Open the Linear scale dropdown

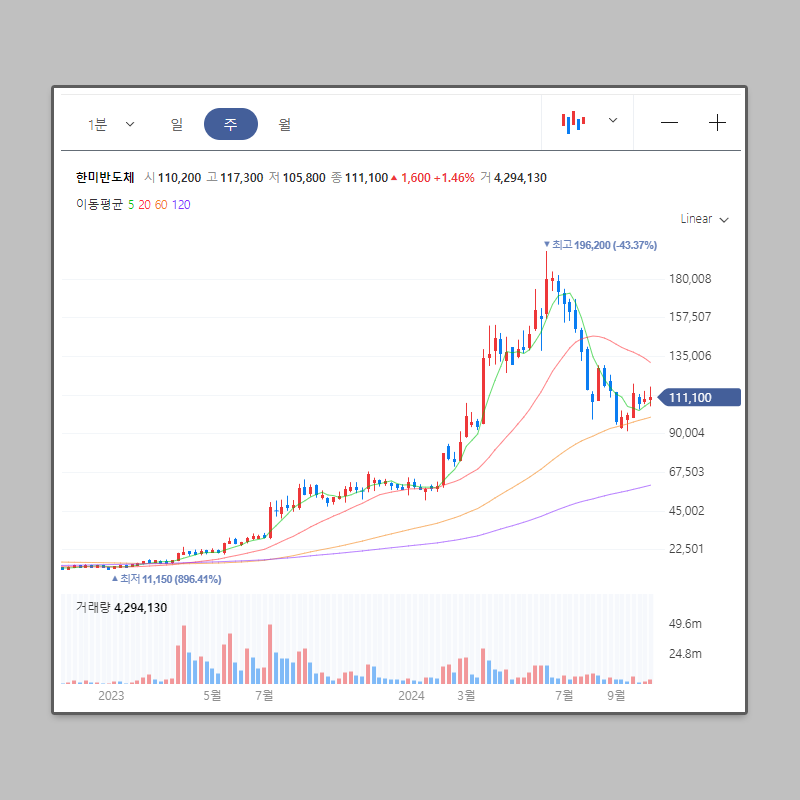tap(704, 219)
